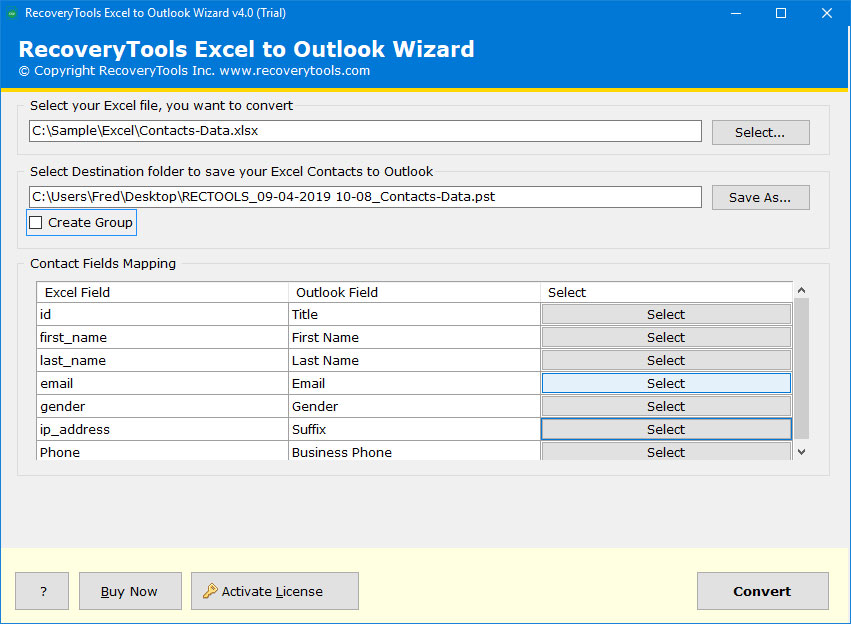Minimize the Excel to Outlook Wizard window
851x624 pixels.
[736, 13]
